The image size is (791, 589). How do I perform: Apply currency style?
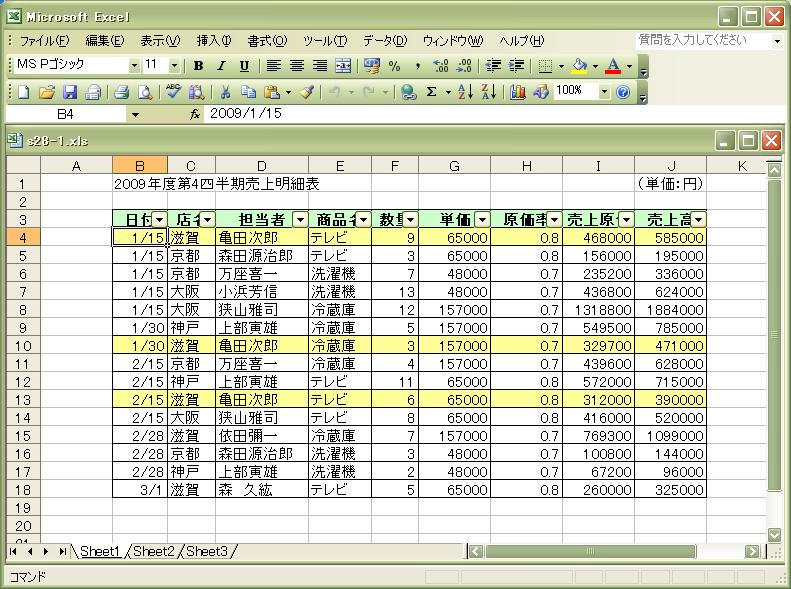point(372,66)
